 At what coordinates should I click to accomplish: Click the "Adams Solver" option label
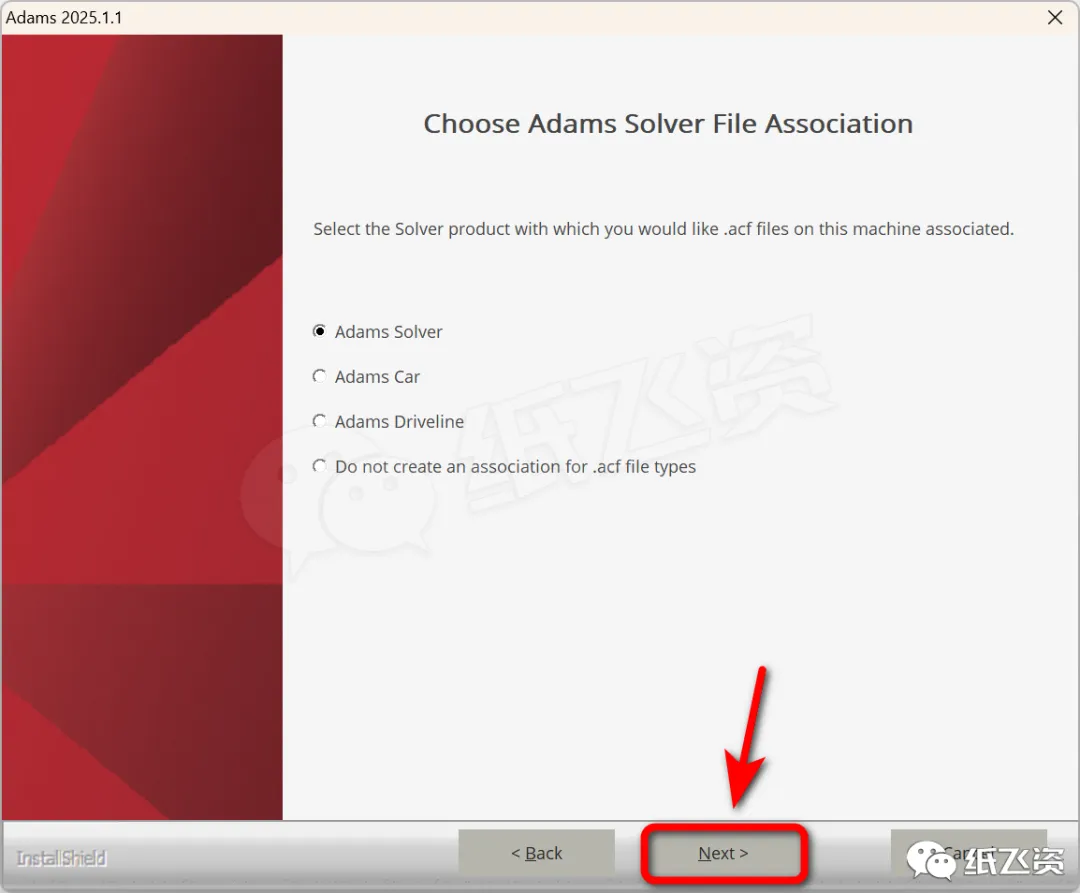(388, 332)
